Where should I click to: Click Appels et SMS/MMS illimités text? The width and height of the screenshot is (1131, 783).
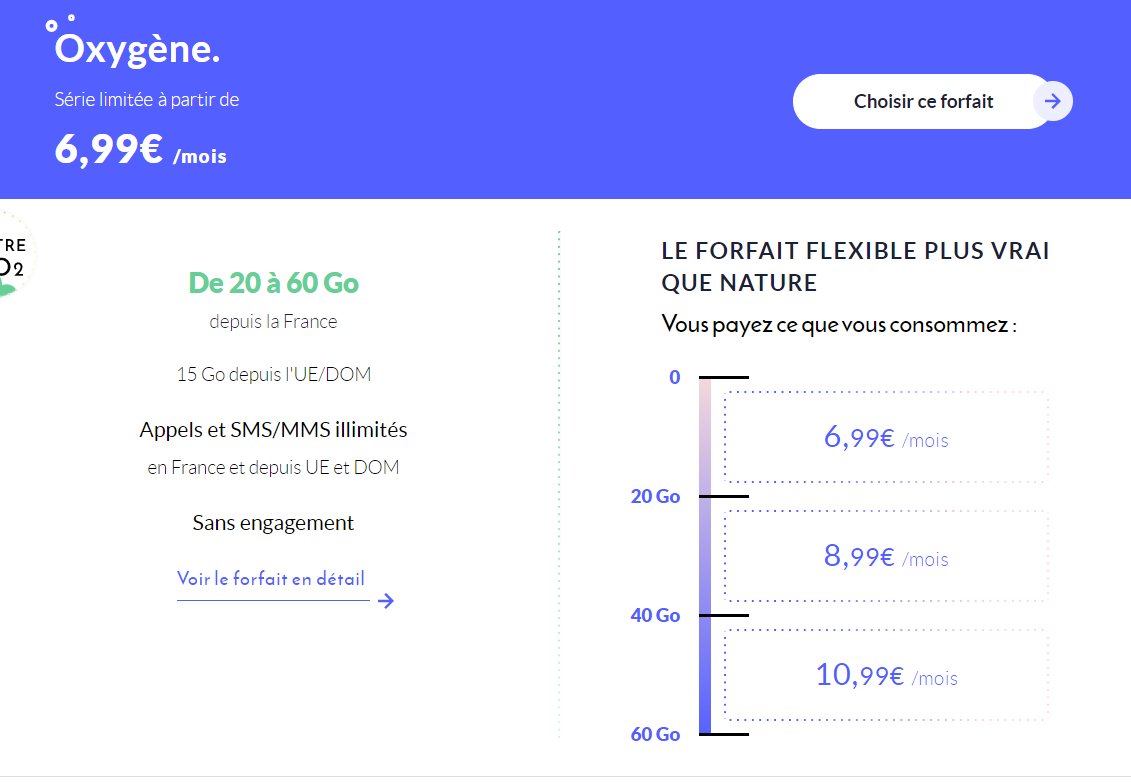coord(273,430)
